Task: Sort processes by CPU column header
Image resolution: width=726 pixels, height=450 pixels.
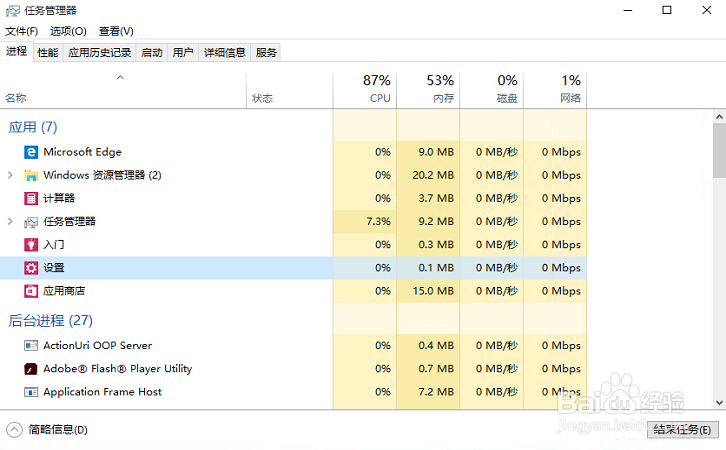Action: pyautogui.click(x=365, y=90)
